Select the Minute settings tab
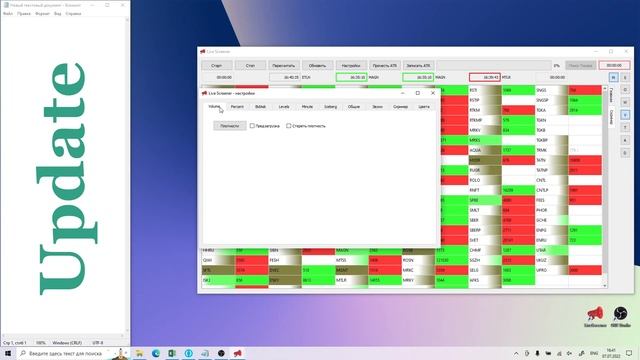Screen dimensions: 640x360 pos(307,107)
